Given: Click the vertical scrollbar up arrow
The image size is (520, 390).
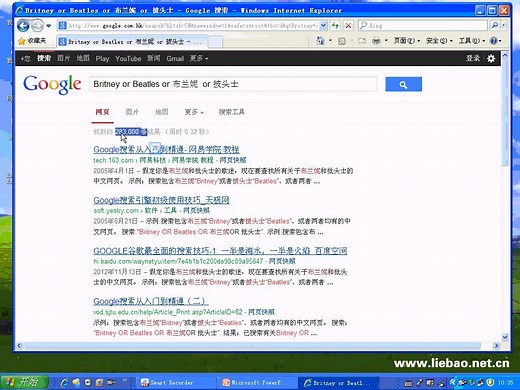Looking at the screenshot, I should click(505, 55).
